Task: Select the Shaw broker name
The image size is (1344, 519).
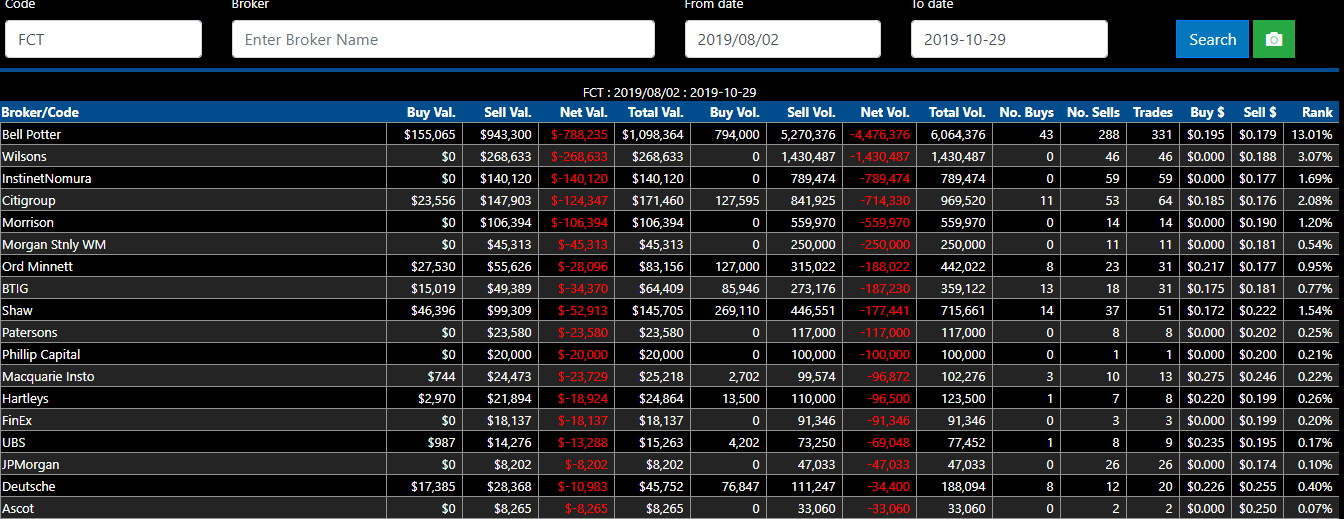Action: (17, 310)
